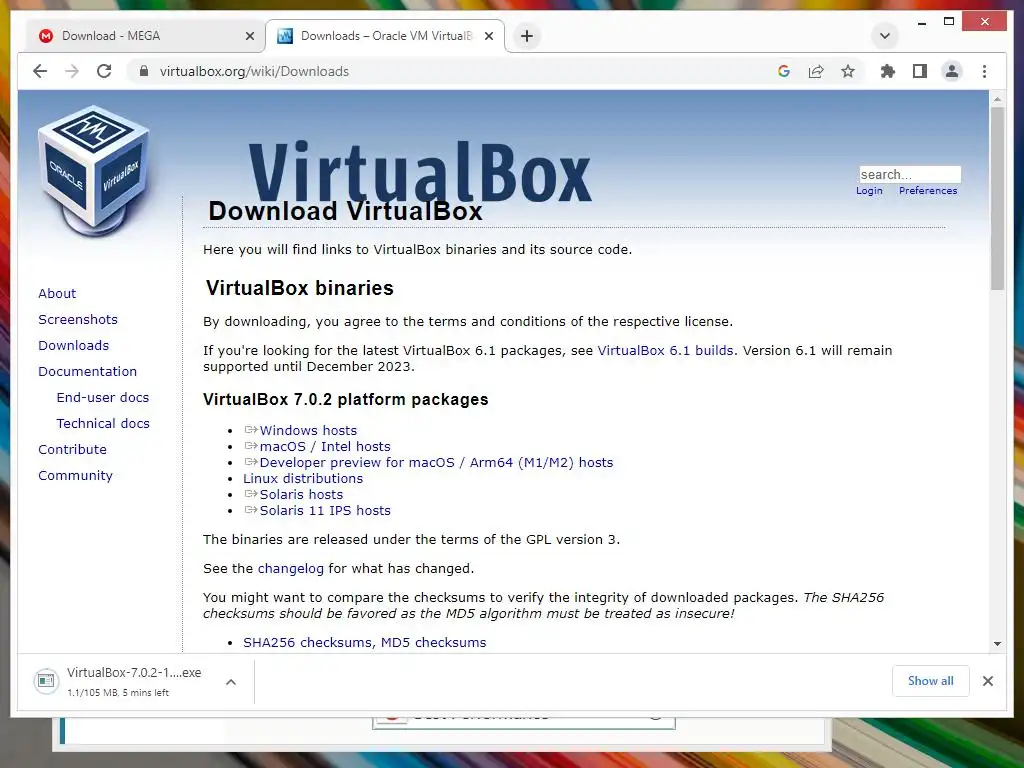Open Documentation in the sidebar
The height and width of the screenshot is (768, 1024).
pos(88,372)
